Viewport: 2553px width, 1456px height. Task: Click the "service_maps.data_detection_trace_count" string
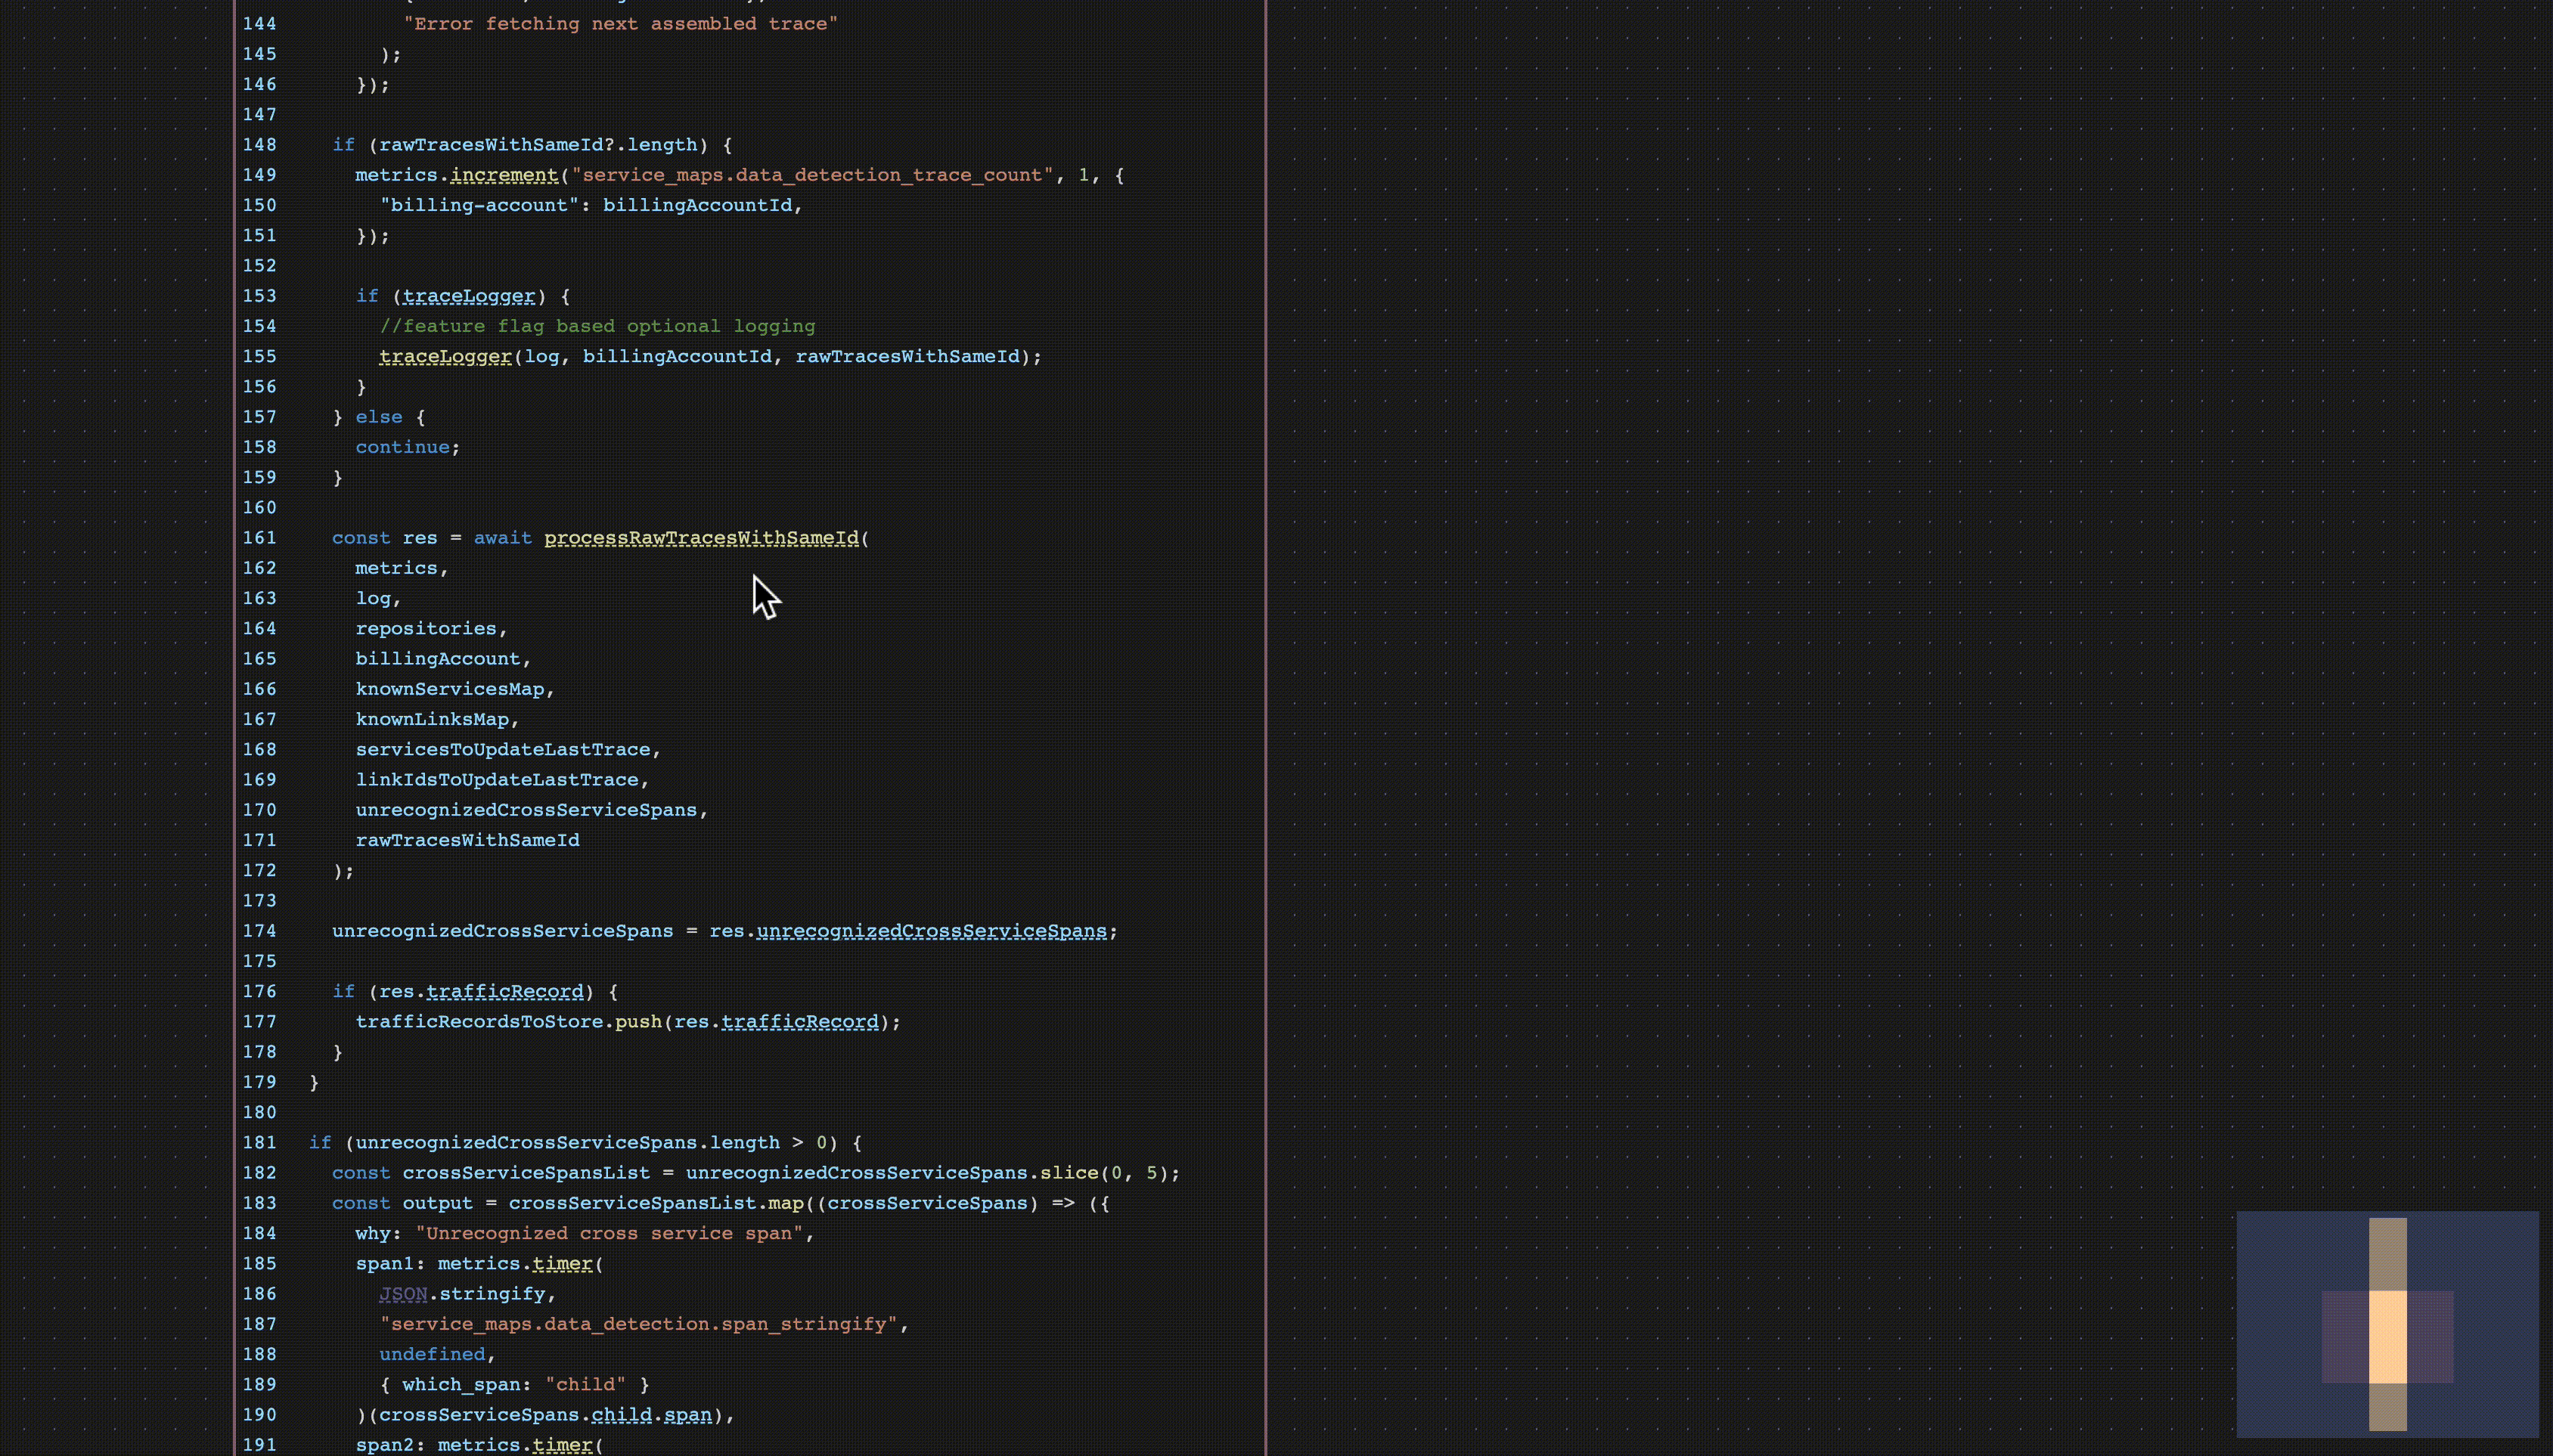[812, 174]
